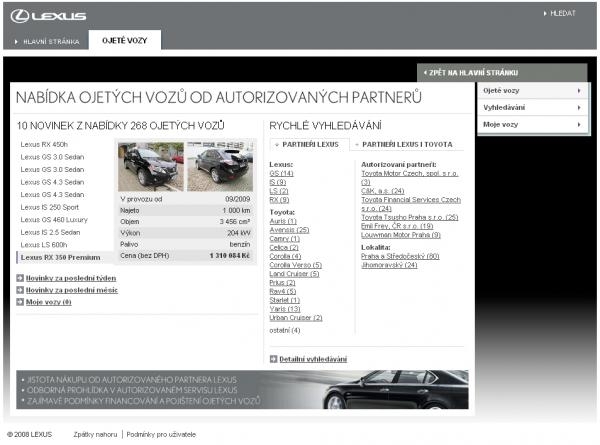Filter by Toyota Auris (1)

[x=283, y=221]
